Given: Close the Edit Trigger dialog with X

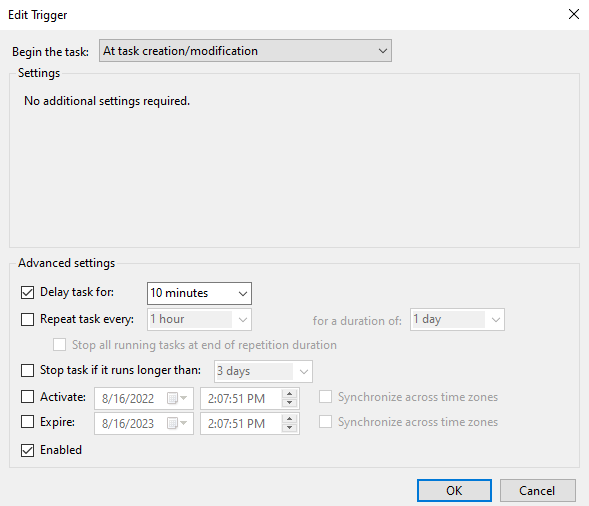Looking at the screenshot, I should pos(574,14).
